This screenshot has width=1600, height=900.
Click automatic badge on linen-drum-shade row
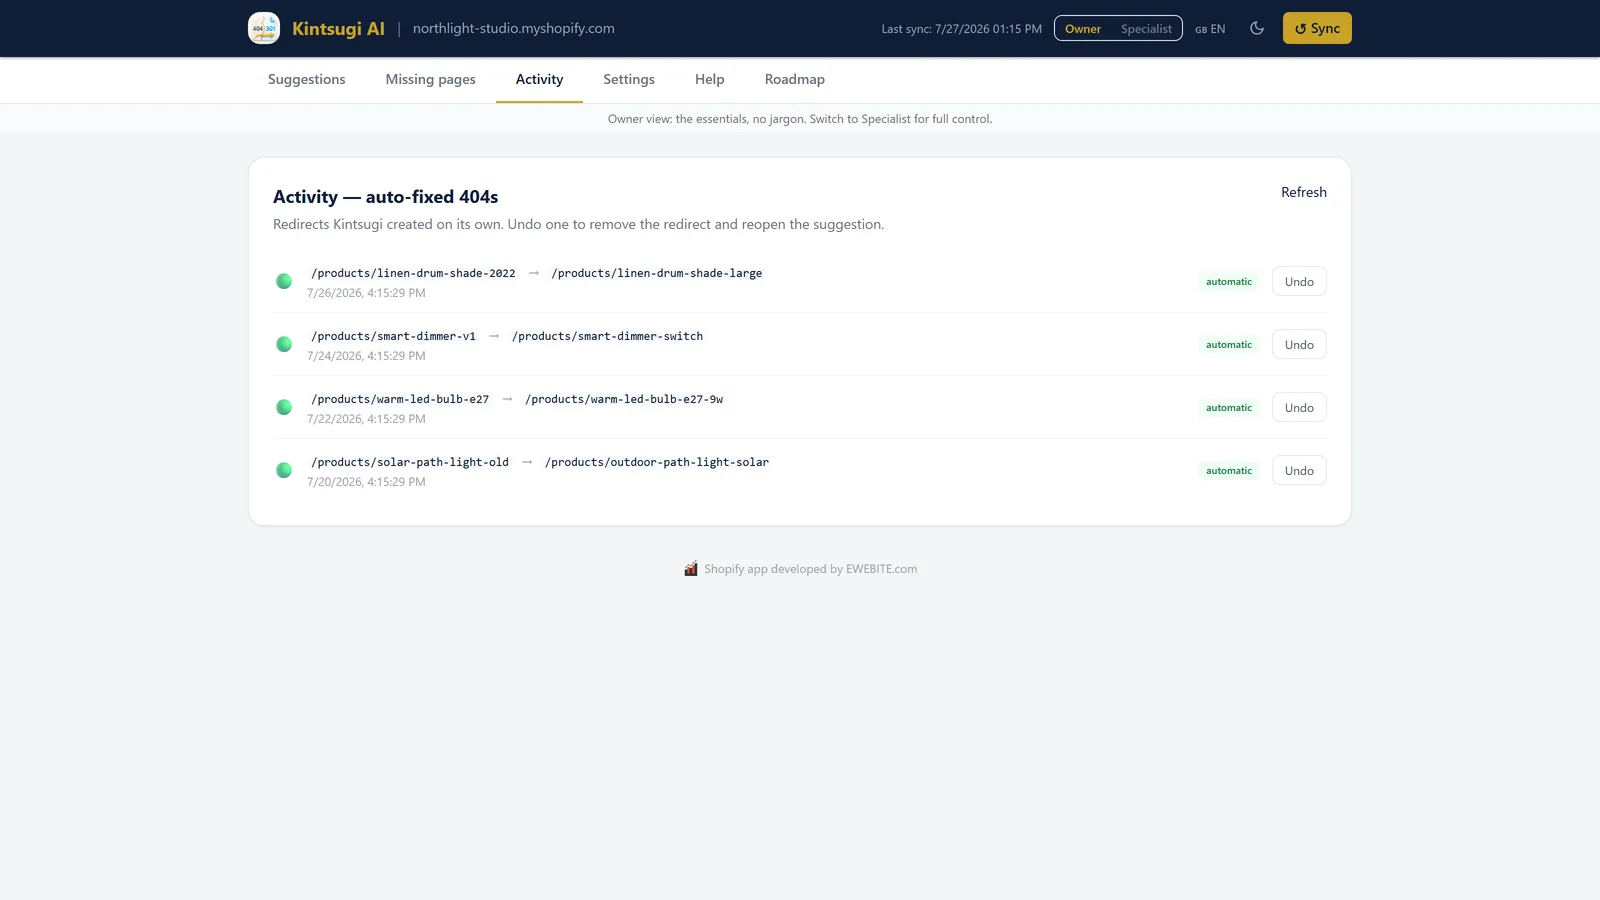1229,282
